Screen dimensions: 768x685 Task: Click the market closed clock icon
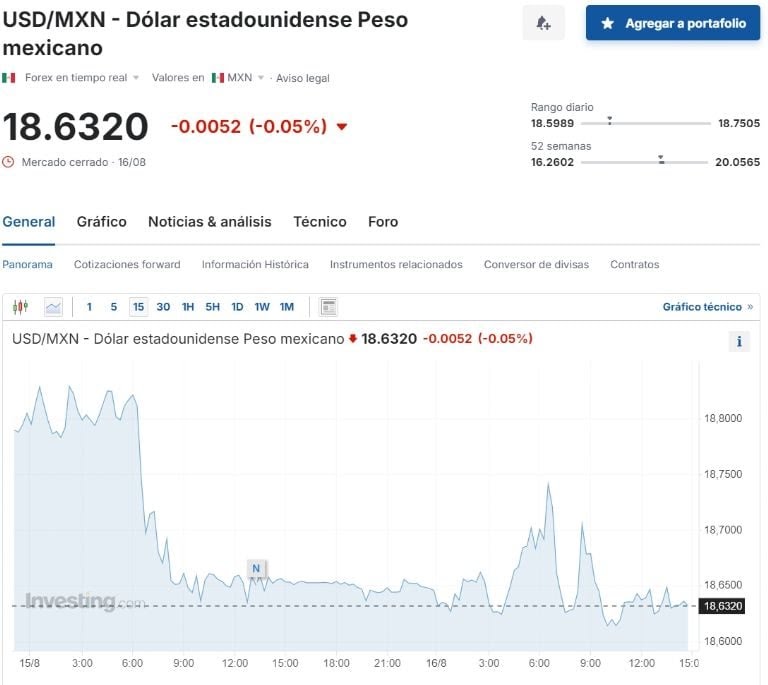pyautogui.click(x=9, y=162)
